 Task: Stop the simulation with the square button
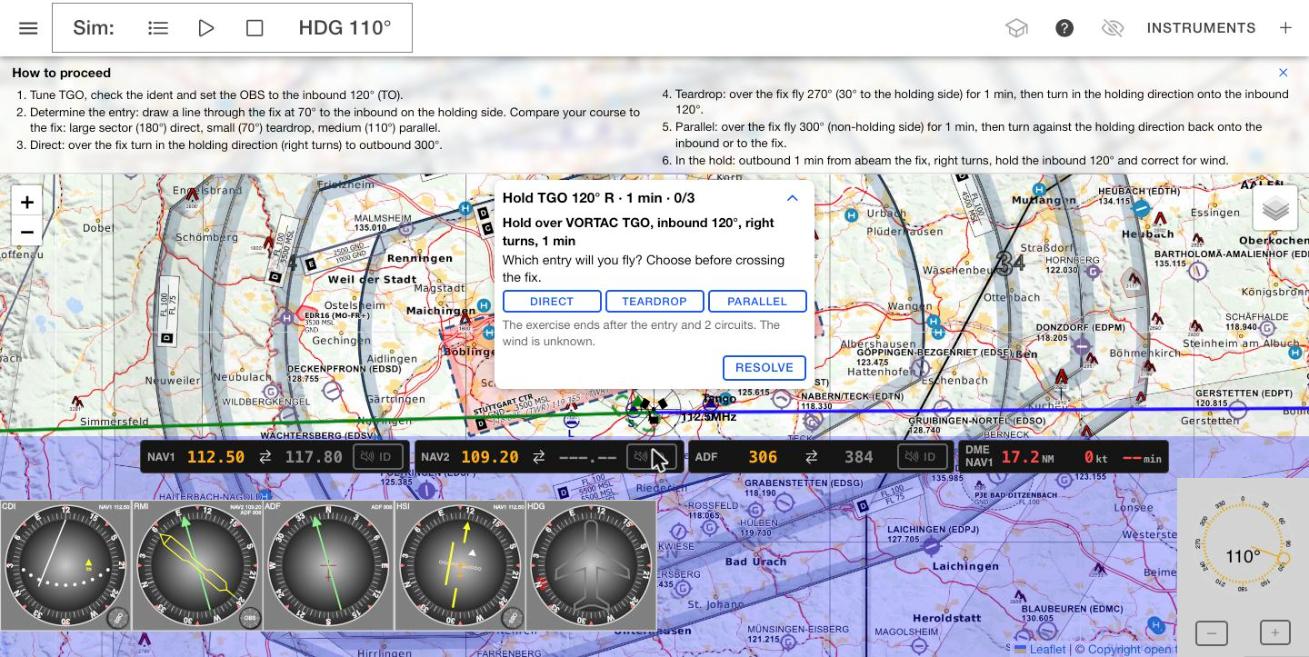(x=255, y=28)
